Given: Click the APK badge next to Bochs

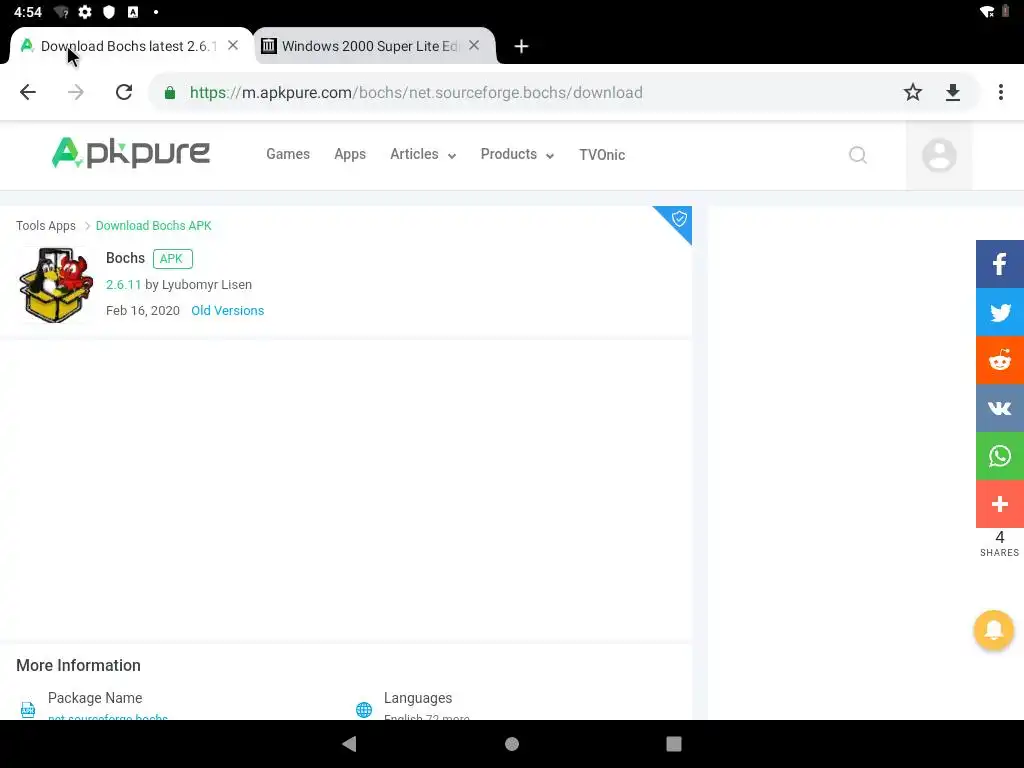Looking at the screenshot, I should (x=172, y=259).
